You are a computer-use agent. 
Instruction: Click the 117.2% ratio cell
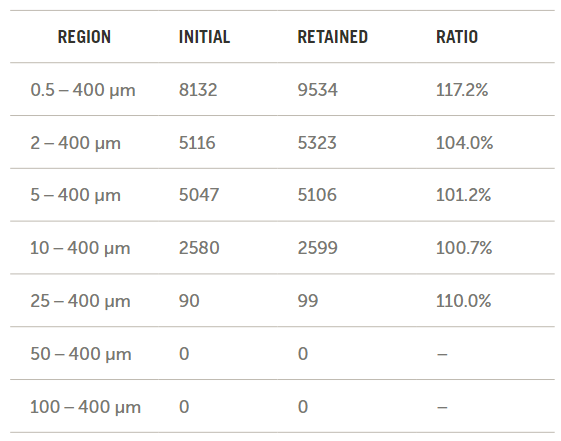point(462,90)
